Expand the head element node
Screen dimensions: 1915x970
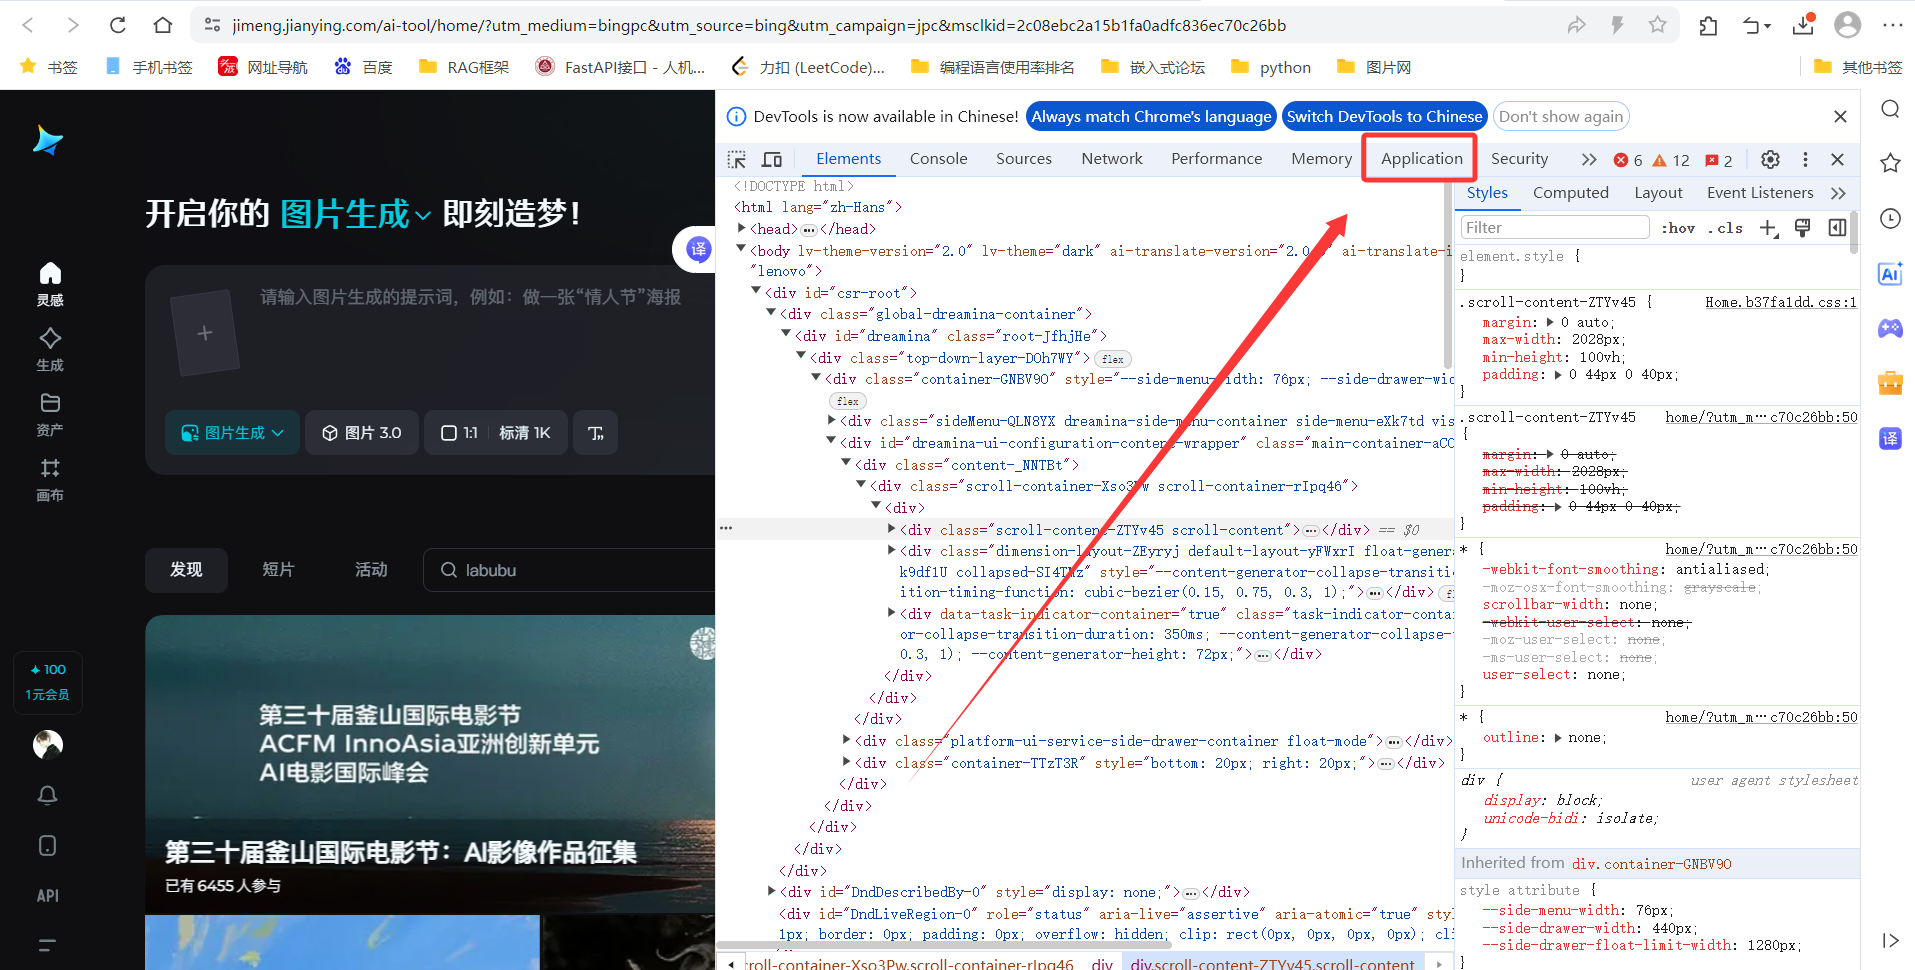coord(742,228)
